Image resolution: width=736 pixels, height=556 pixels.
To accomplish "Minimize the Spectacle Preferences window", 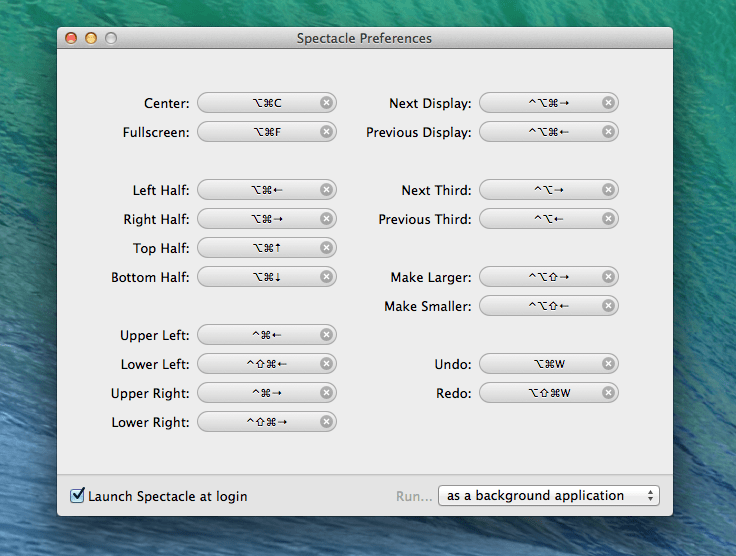I will [x=91, y=38].
